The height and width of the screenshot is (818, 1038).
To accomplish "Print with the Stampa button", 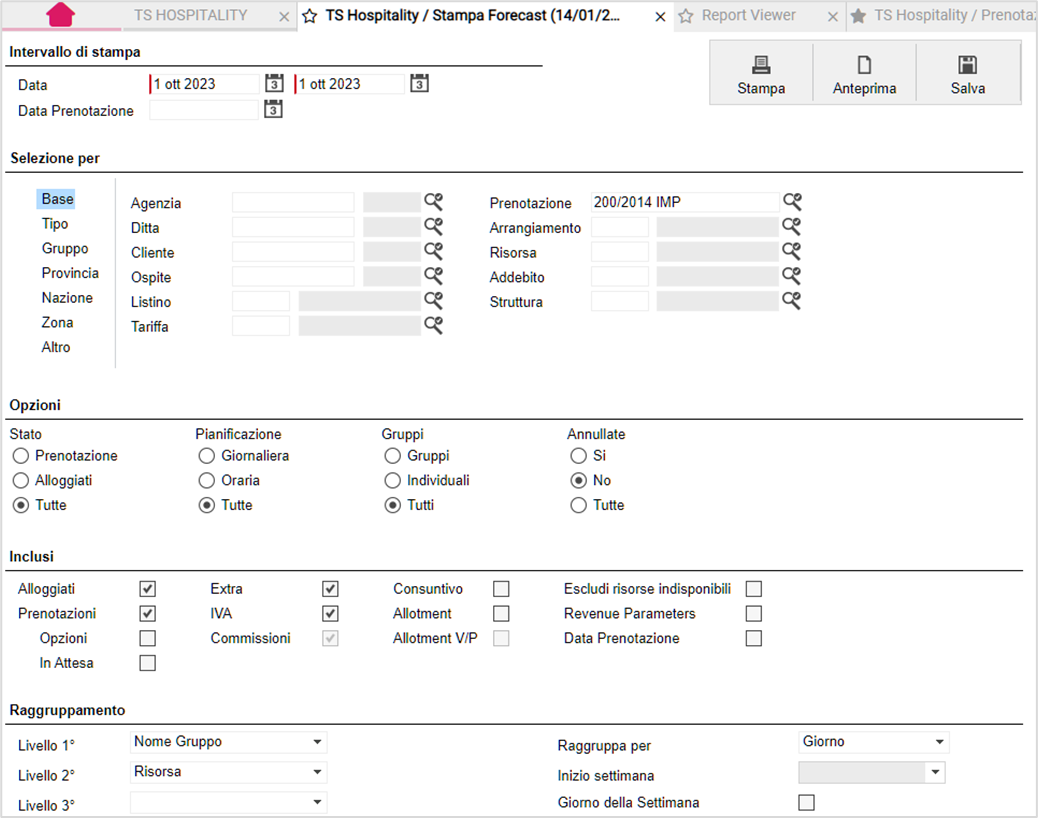I will pyautogui.click(x=761, y=74).
